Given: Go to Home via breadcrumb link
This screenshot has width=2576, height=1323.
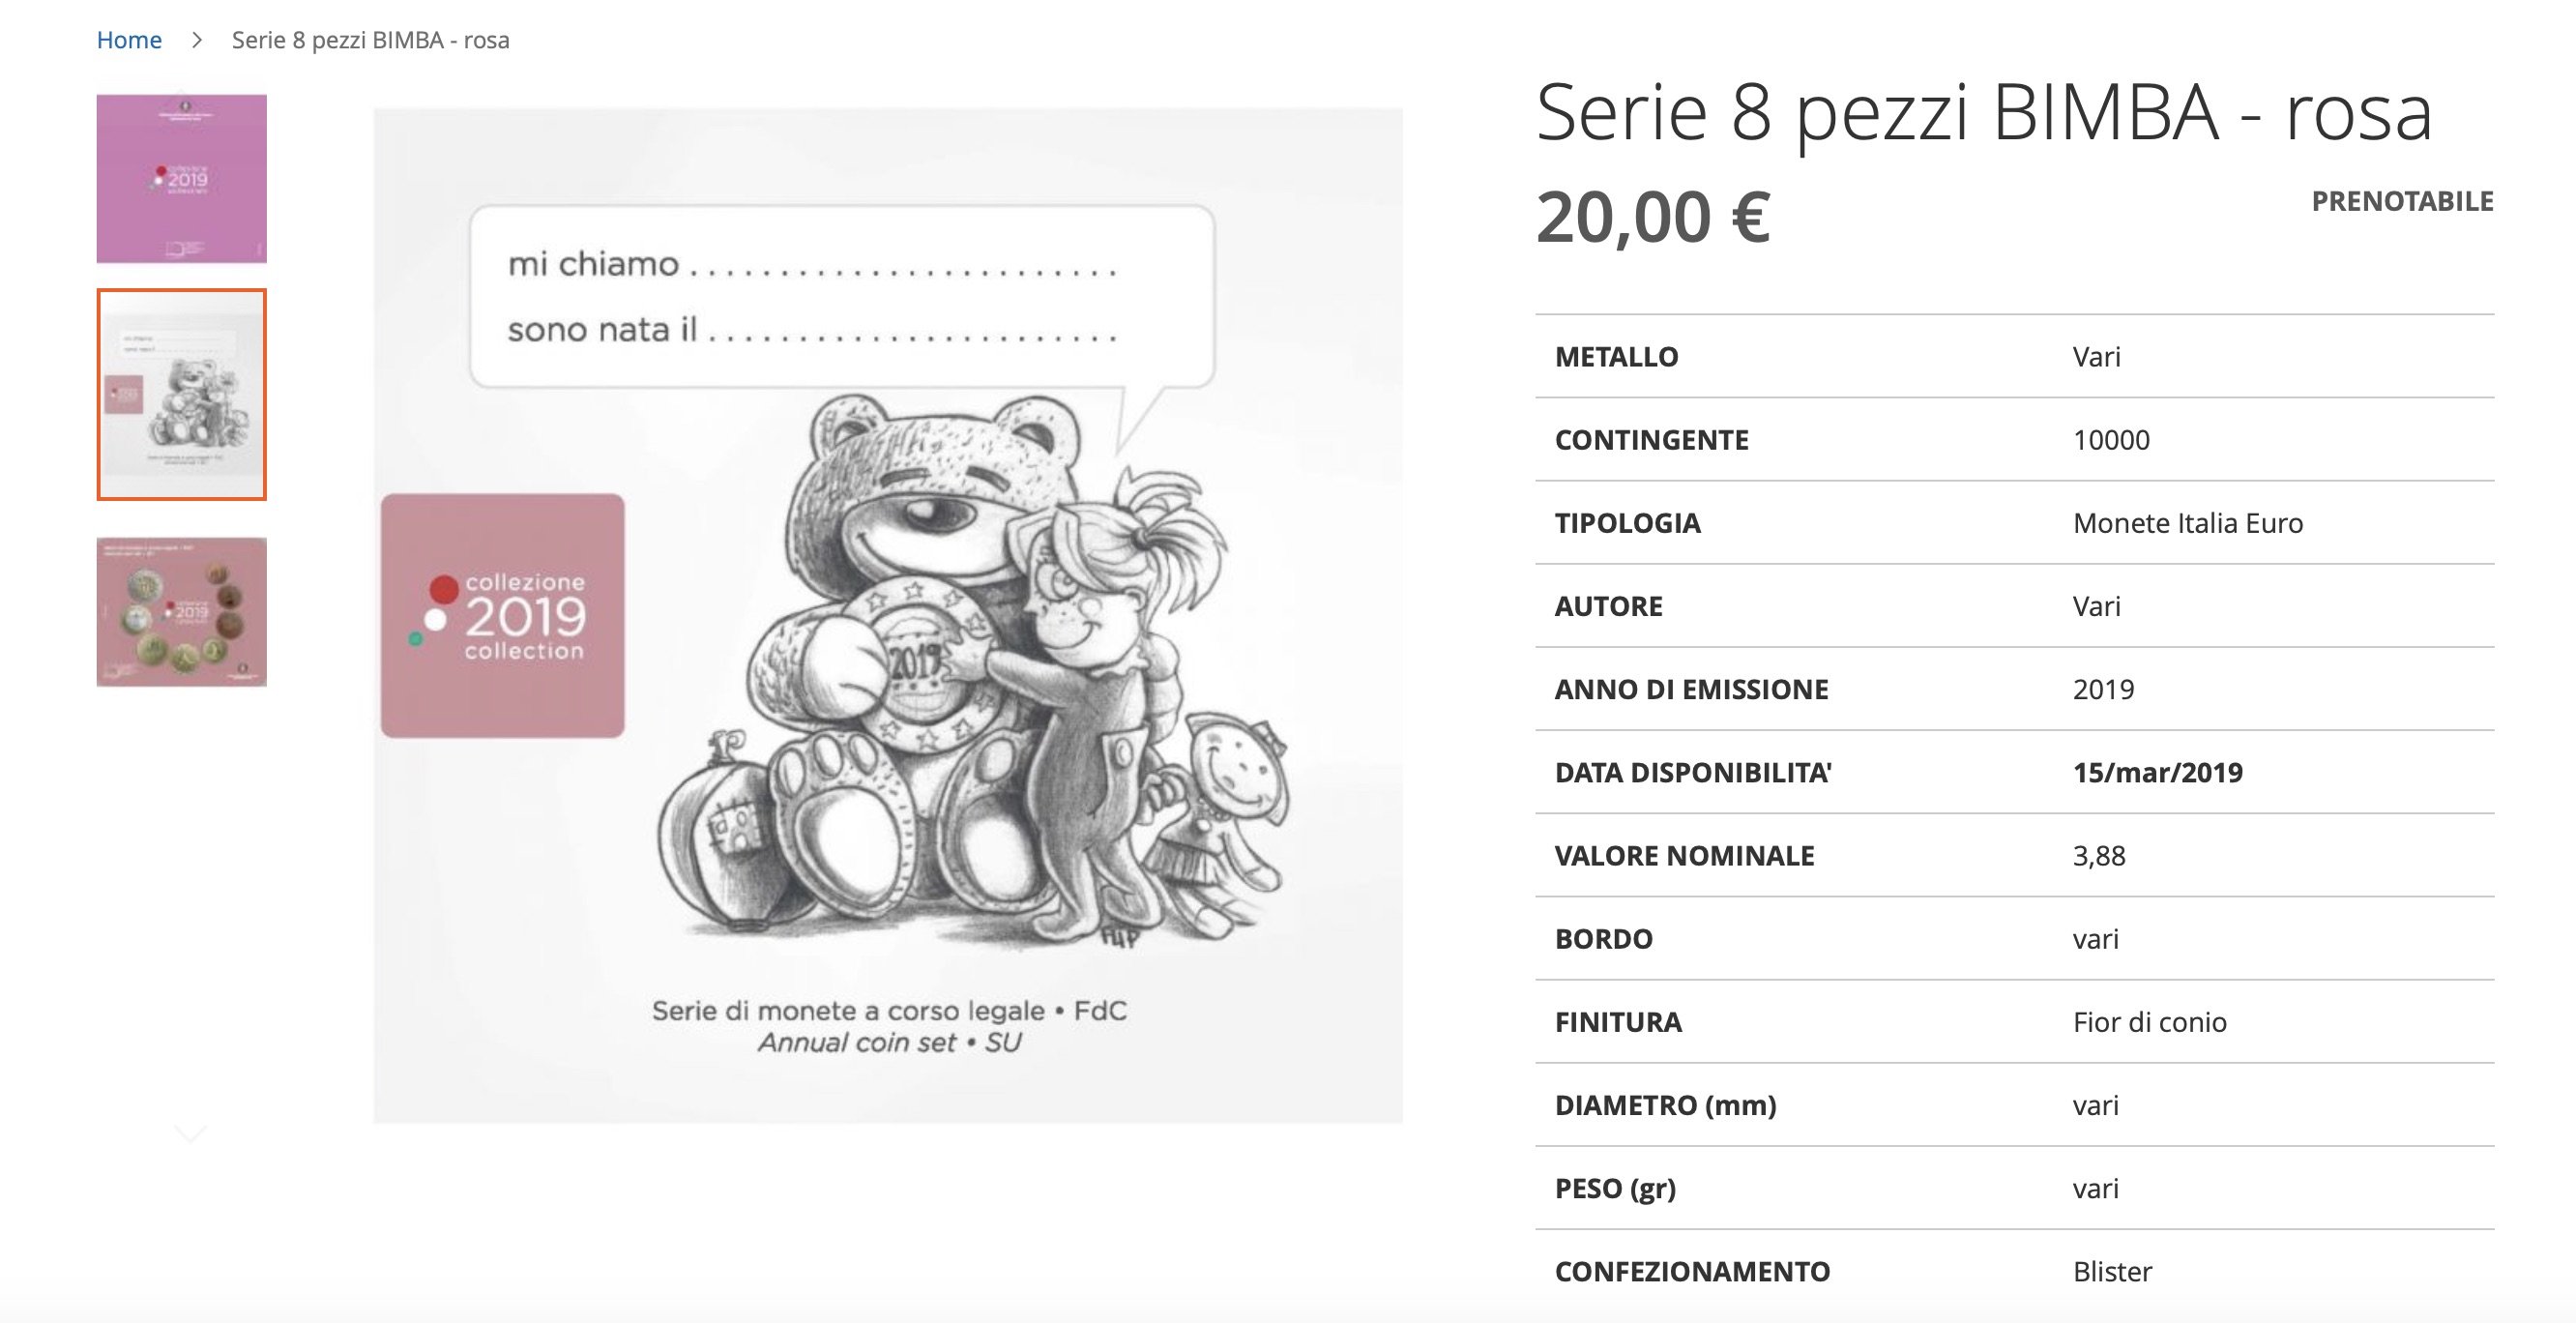Looking at the screenshot, I should pos(129,40).
